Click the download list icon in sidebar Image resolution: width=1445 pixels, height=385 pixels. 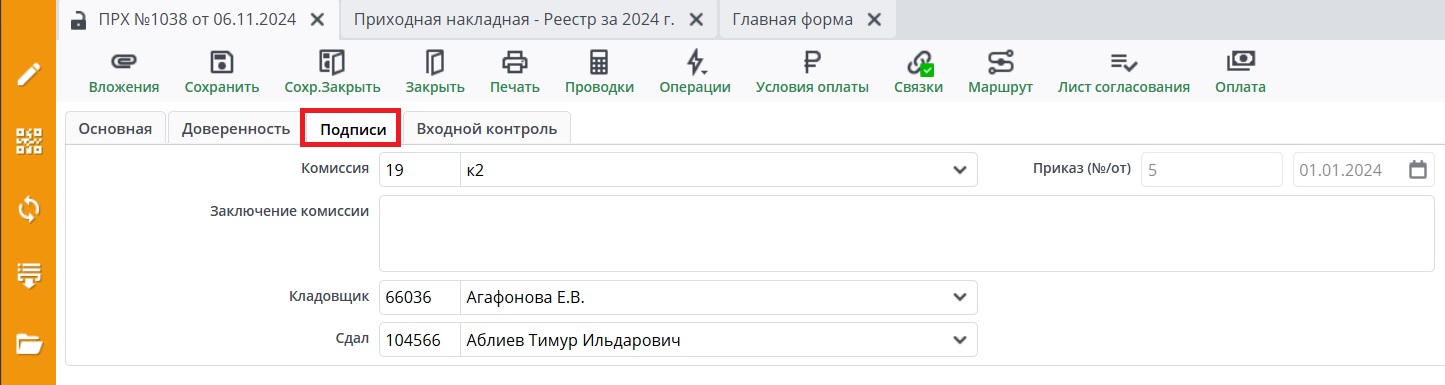tap(28, 275)
